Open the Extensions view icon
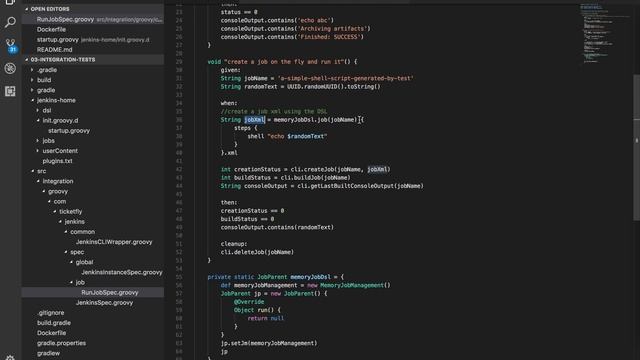This screenshot has width=640, height=360. 10,91
